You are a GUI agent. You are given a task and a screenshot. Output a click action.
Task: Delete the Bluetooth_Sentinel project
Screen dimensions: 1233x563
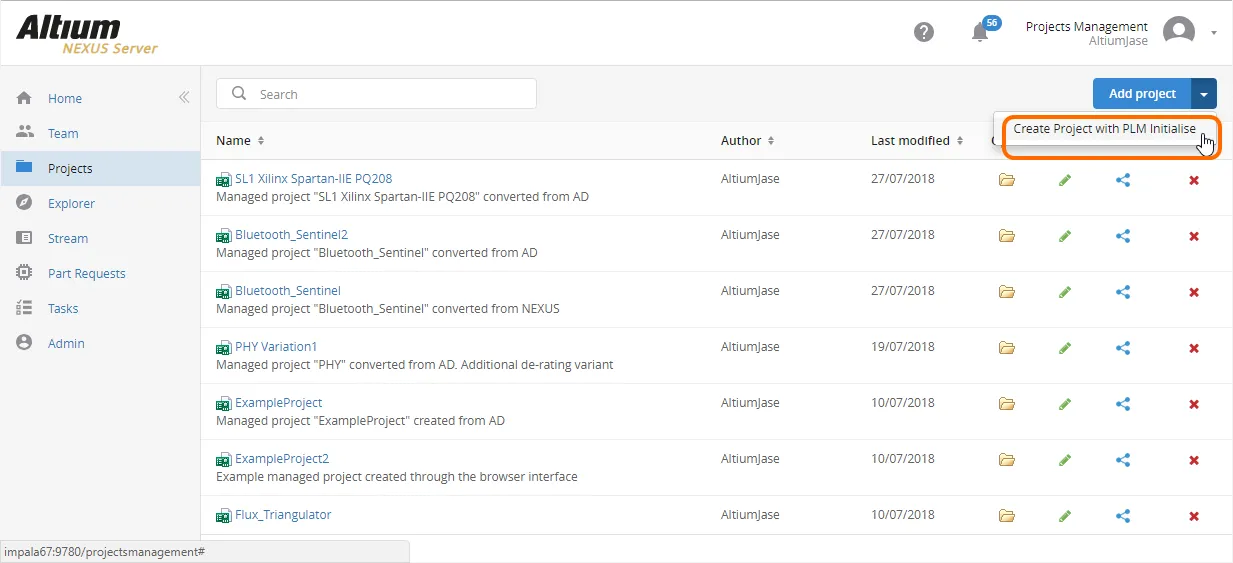point(1193,293)
